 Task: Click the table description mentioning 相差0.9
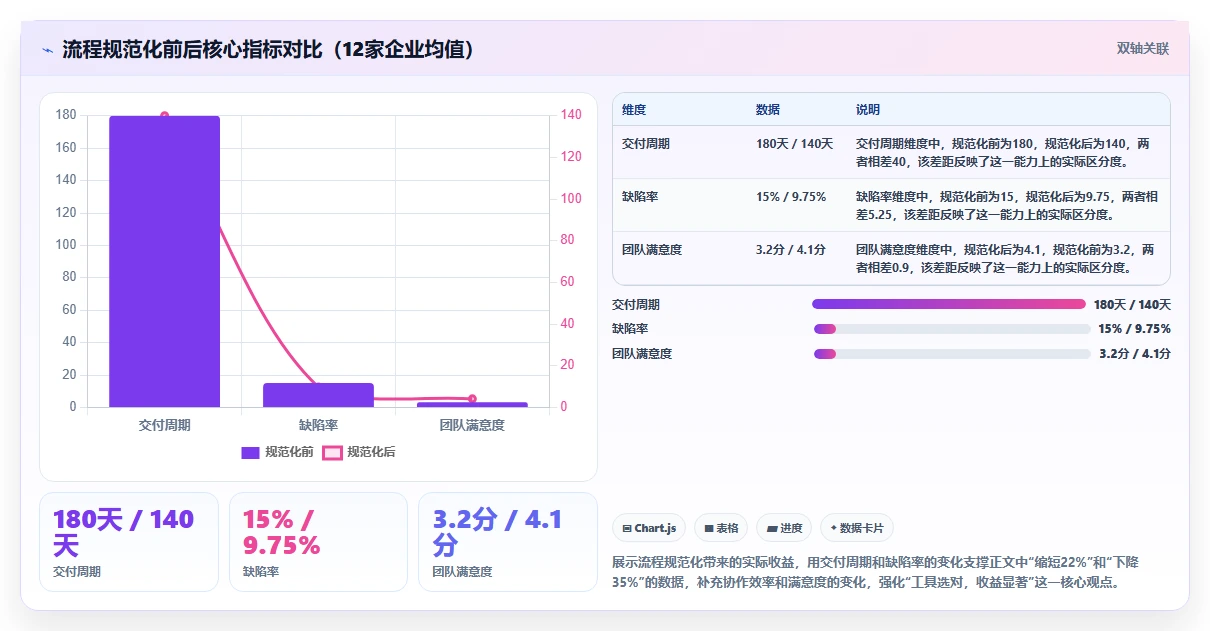[x=1009, y=258]
